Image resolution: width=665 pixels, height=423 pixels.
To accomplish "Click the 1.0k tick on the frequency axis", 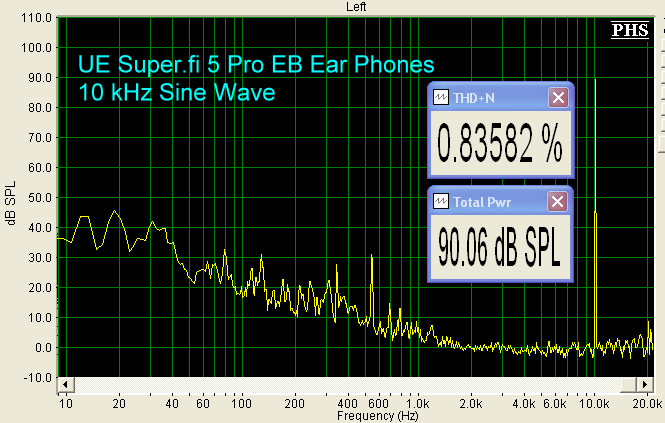I will click(418, 404).
